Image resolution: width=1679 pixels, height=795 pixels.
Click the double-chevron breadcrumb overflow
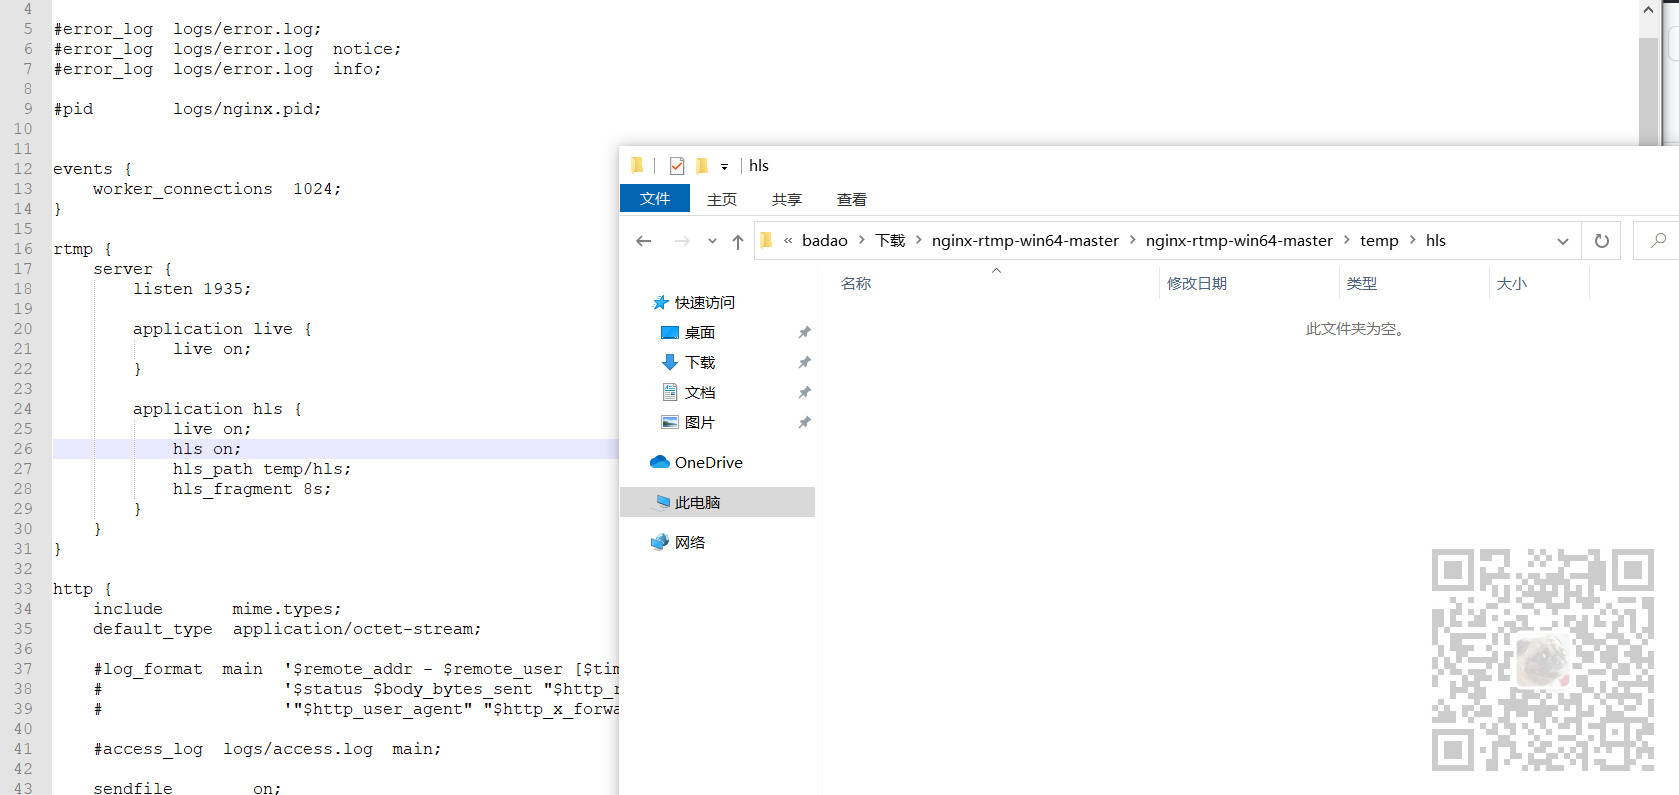point(788,241)
